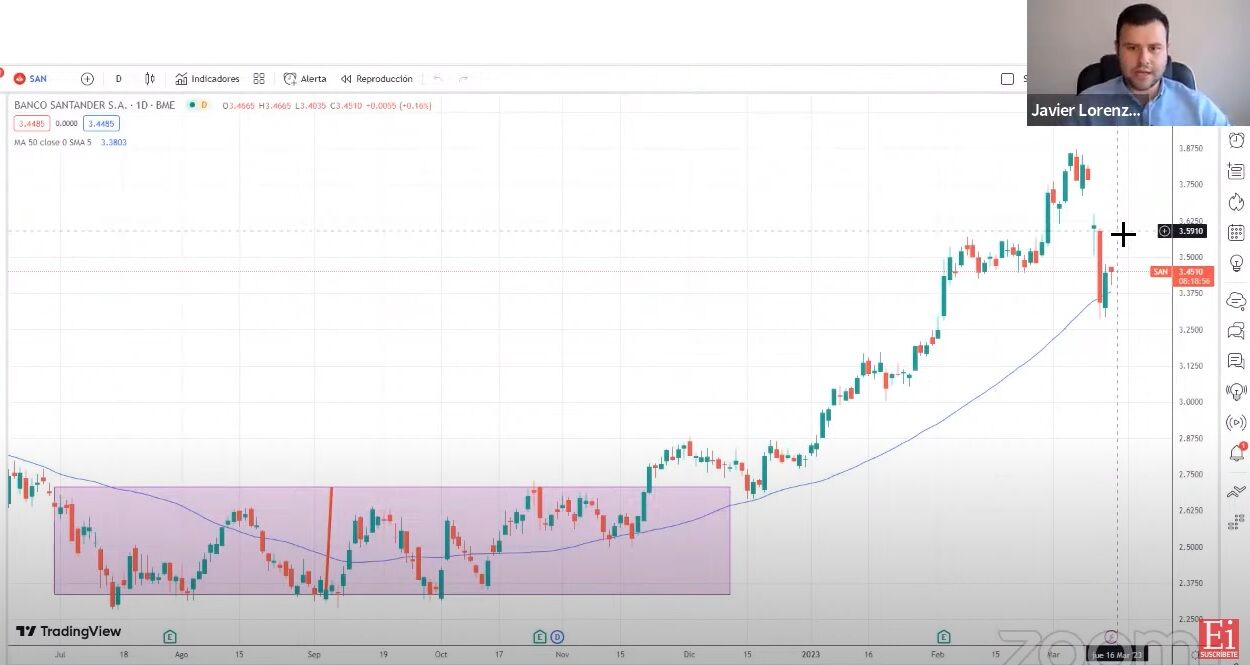Viewport: 1250px width, 665px height.
Task: Open the ideas stream comment icon
Action: click(1236, 361)
